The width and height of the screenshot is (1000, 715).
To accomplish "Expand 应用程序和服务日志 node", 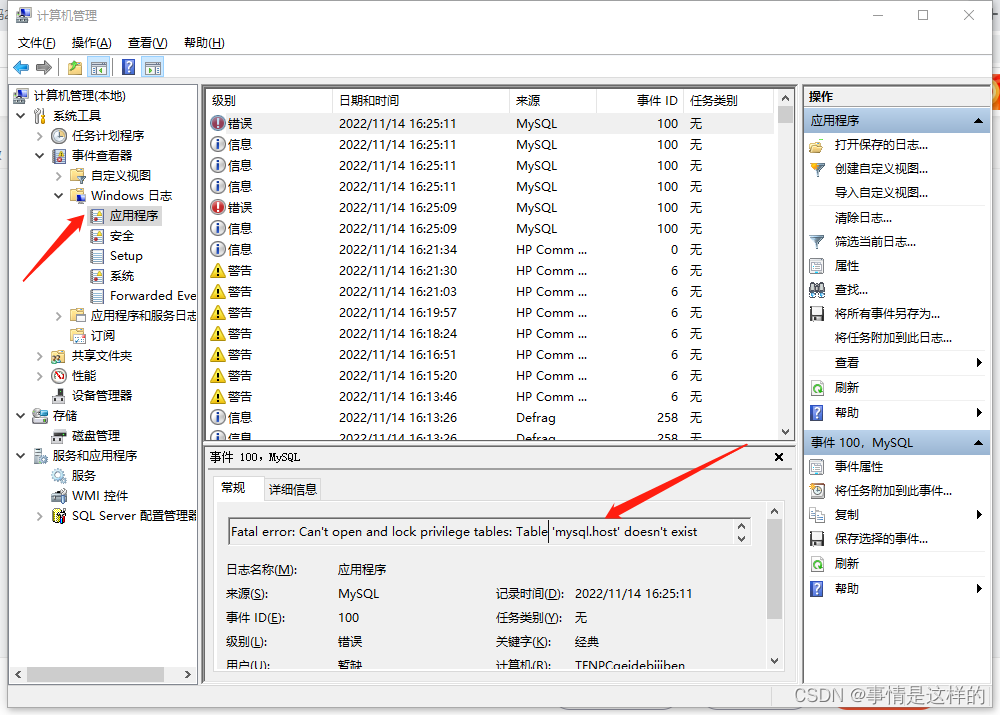I will 59,316.
